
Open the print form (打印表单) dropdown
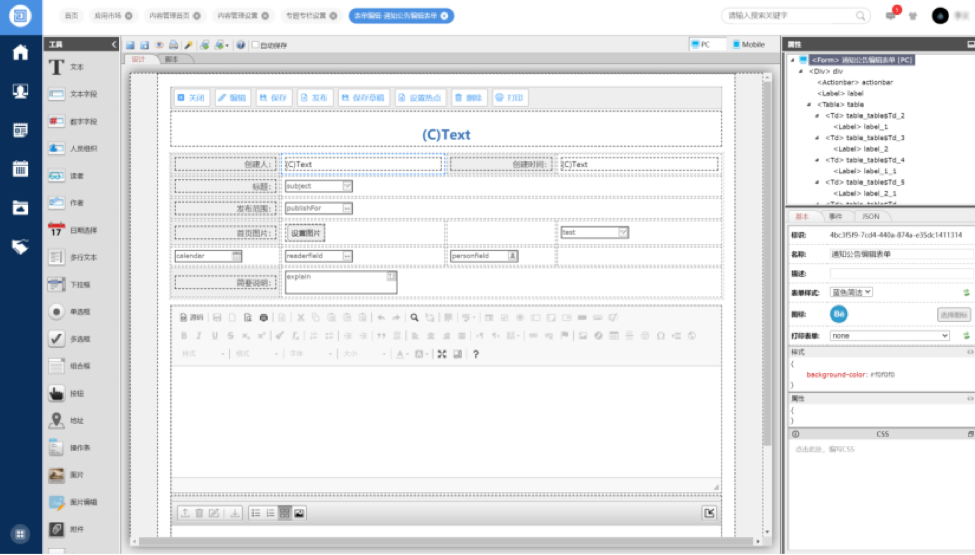pyautogui.click(x=889, y=336)
